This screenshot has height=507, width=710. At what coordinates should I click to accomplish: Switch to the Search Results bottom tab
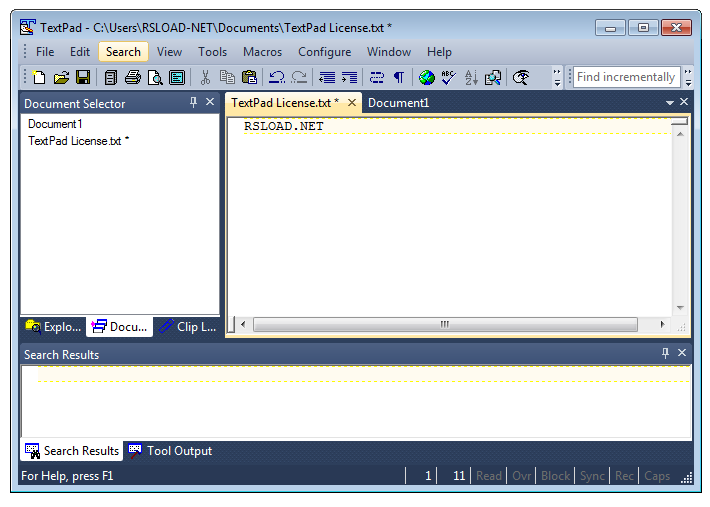(72, 451)
